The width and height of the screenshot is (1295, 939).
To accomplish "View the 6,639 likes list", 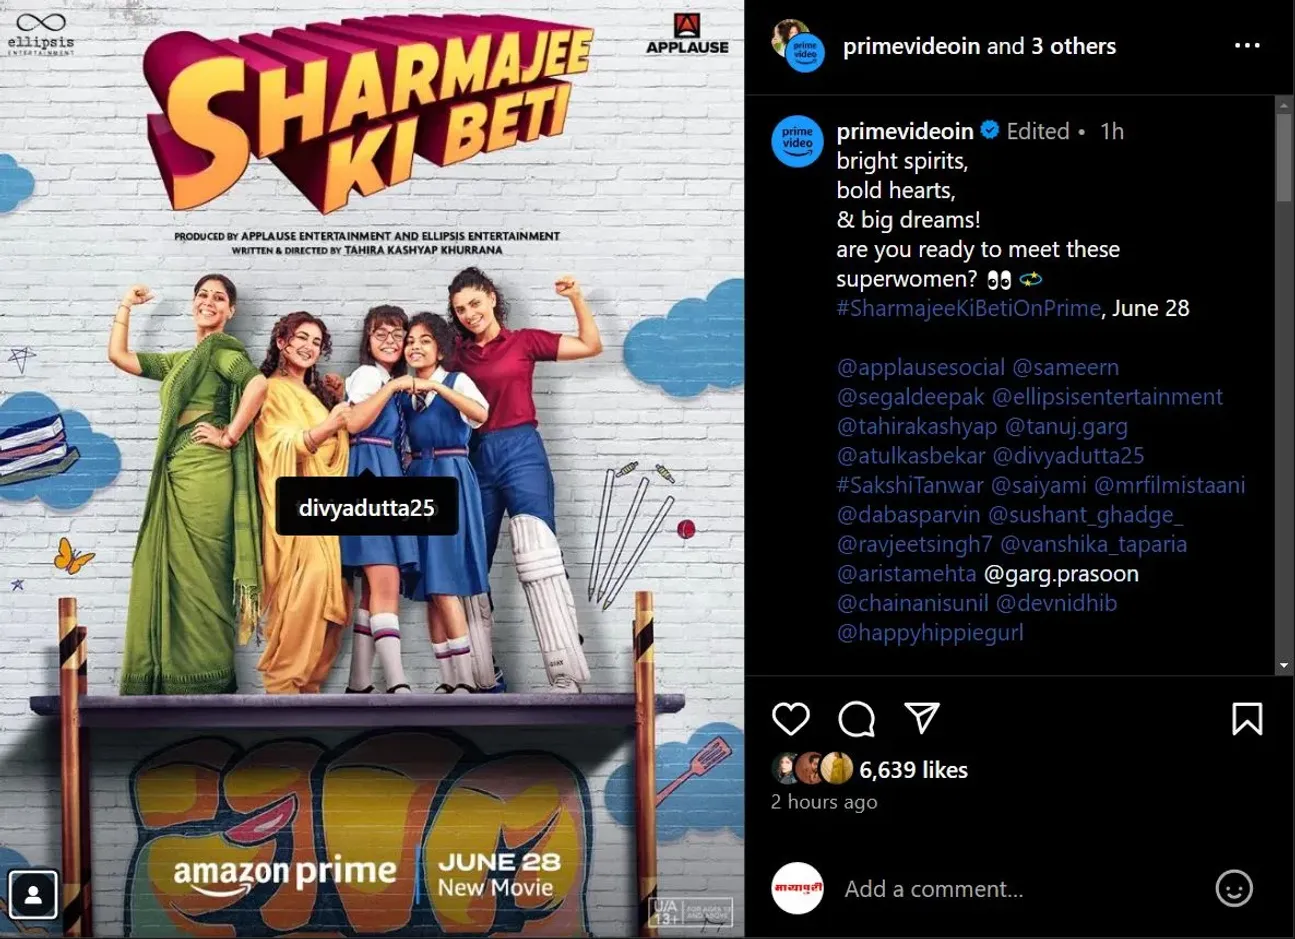I will tap(913, 770).
